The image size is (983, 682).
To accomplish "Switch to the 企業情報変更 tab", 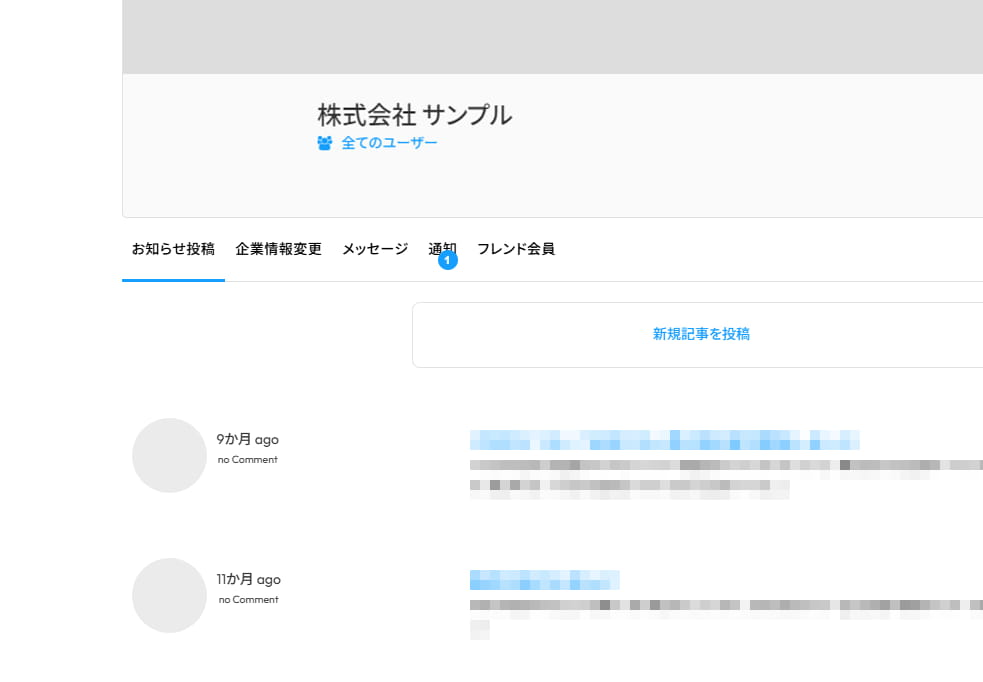I will tap(278, 249).
